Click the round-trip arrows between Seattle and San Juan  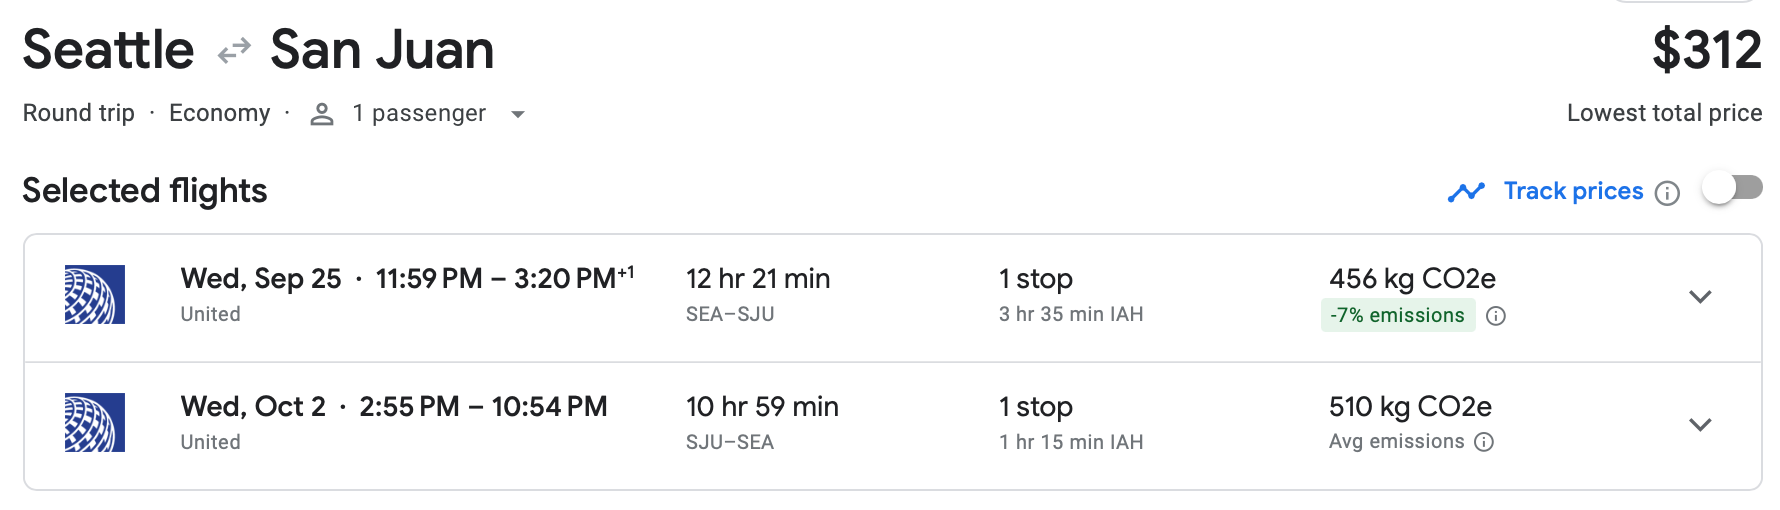point(234,51)
